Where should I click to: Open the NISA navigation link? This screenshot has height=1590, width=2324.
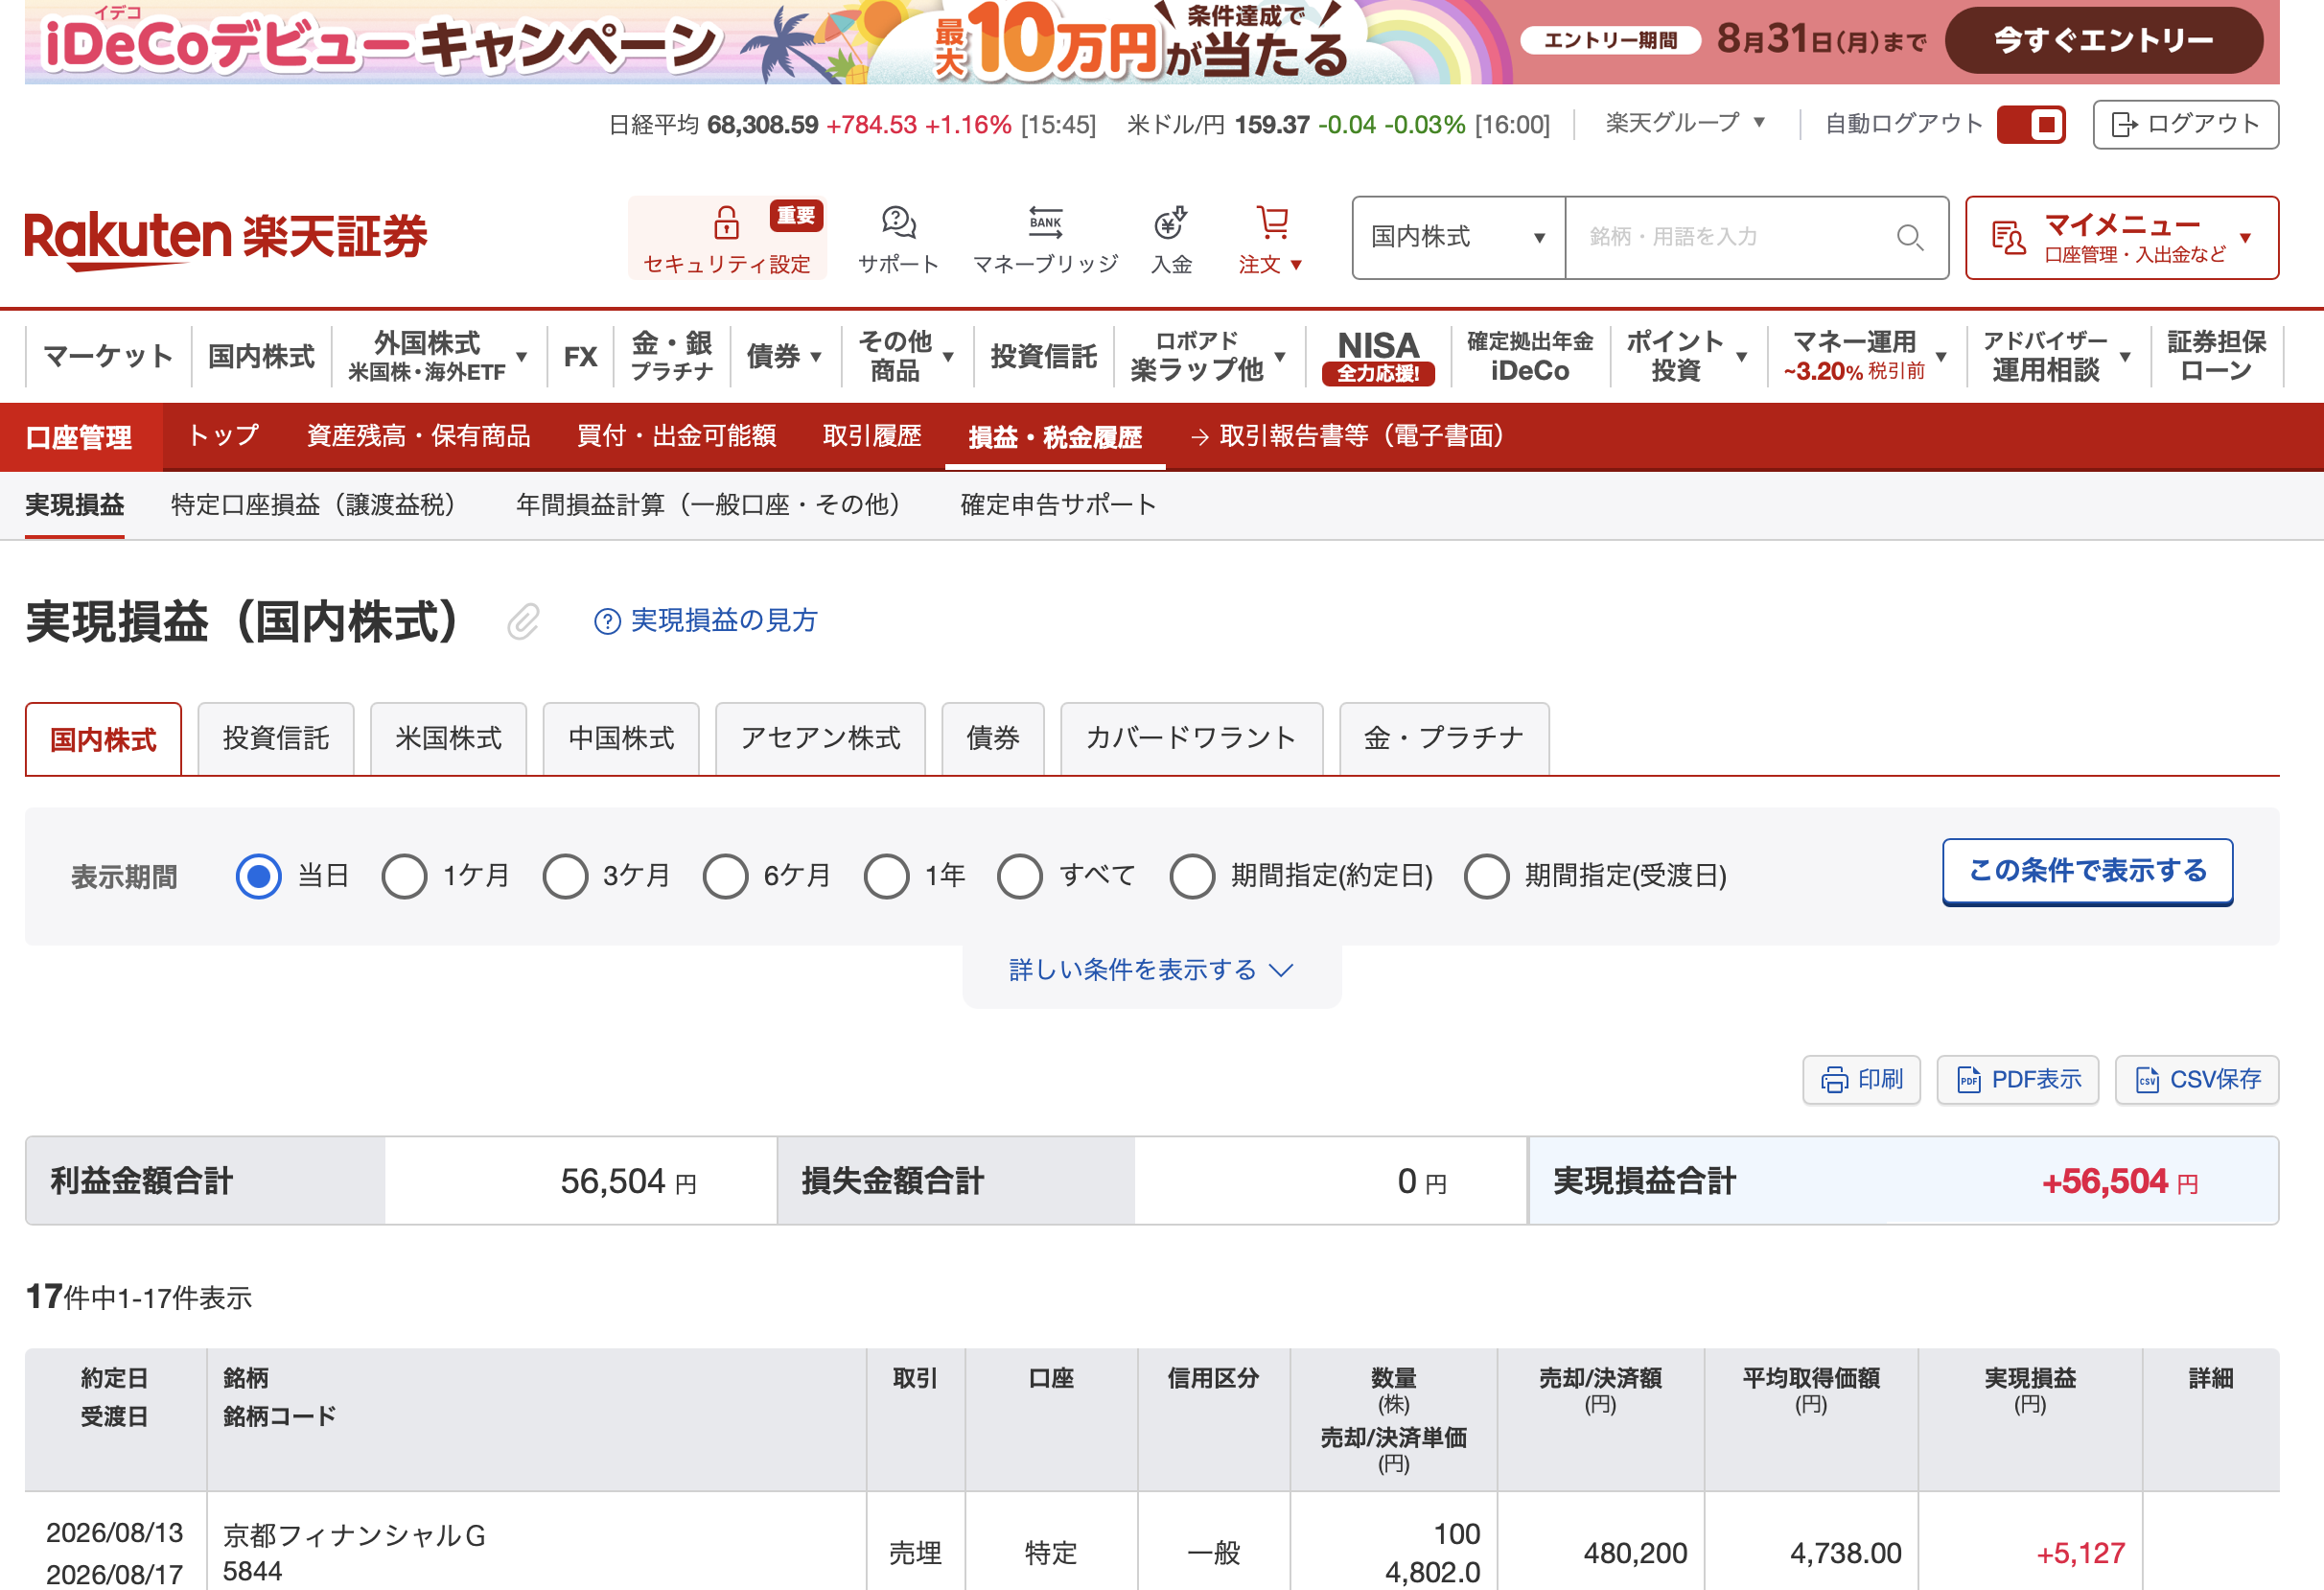click(x=1378, y=357)
